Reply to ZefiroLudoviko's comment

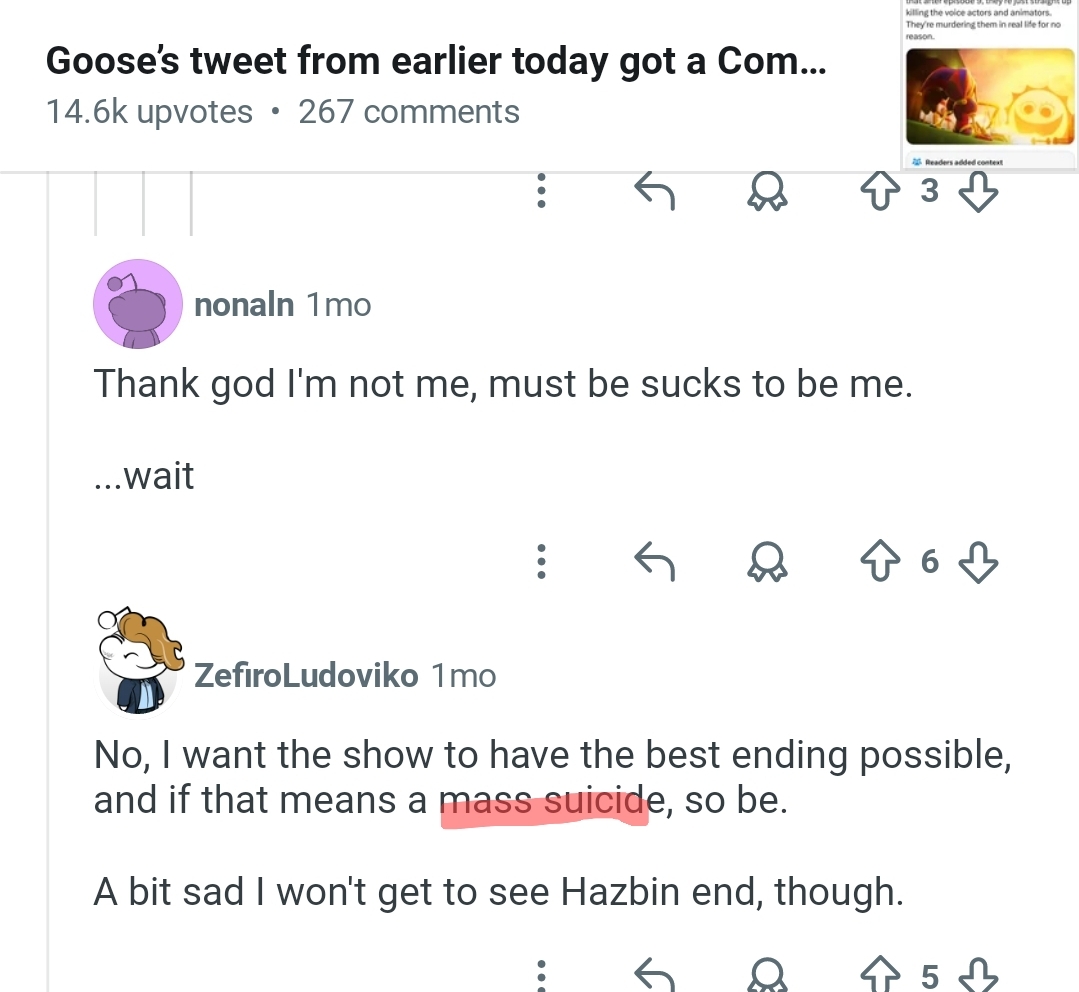656,975
